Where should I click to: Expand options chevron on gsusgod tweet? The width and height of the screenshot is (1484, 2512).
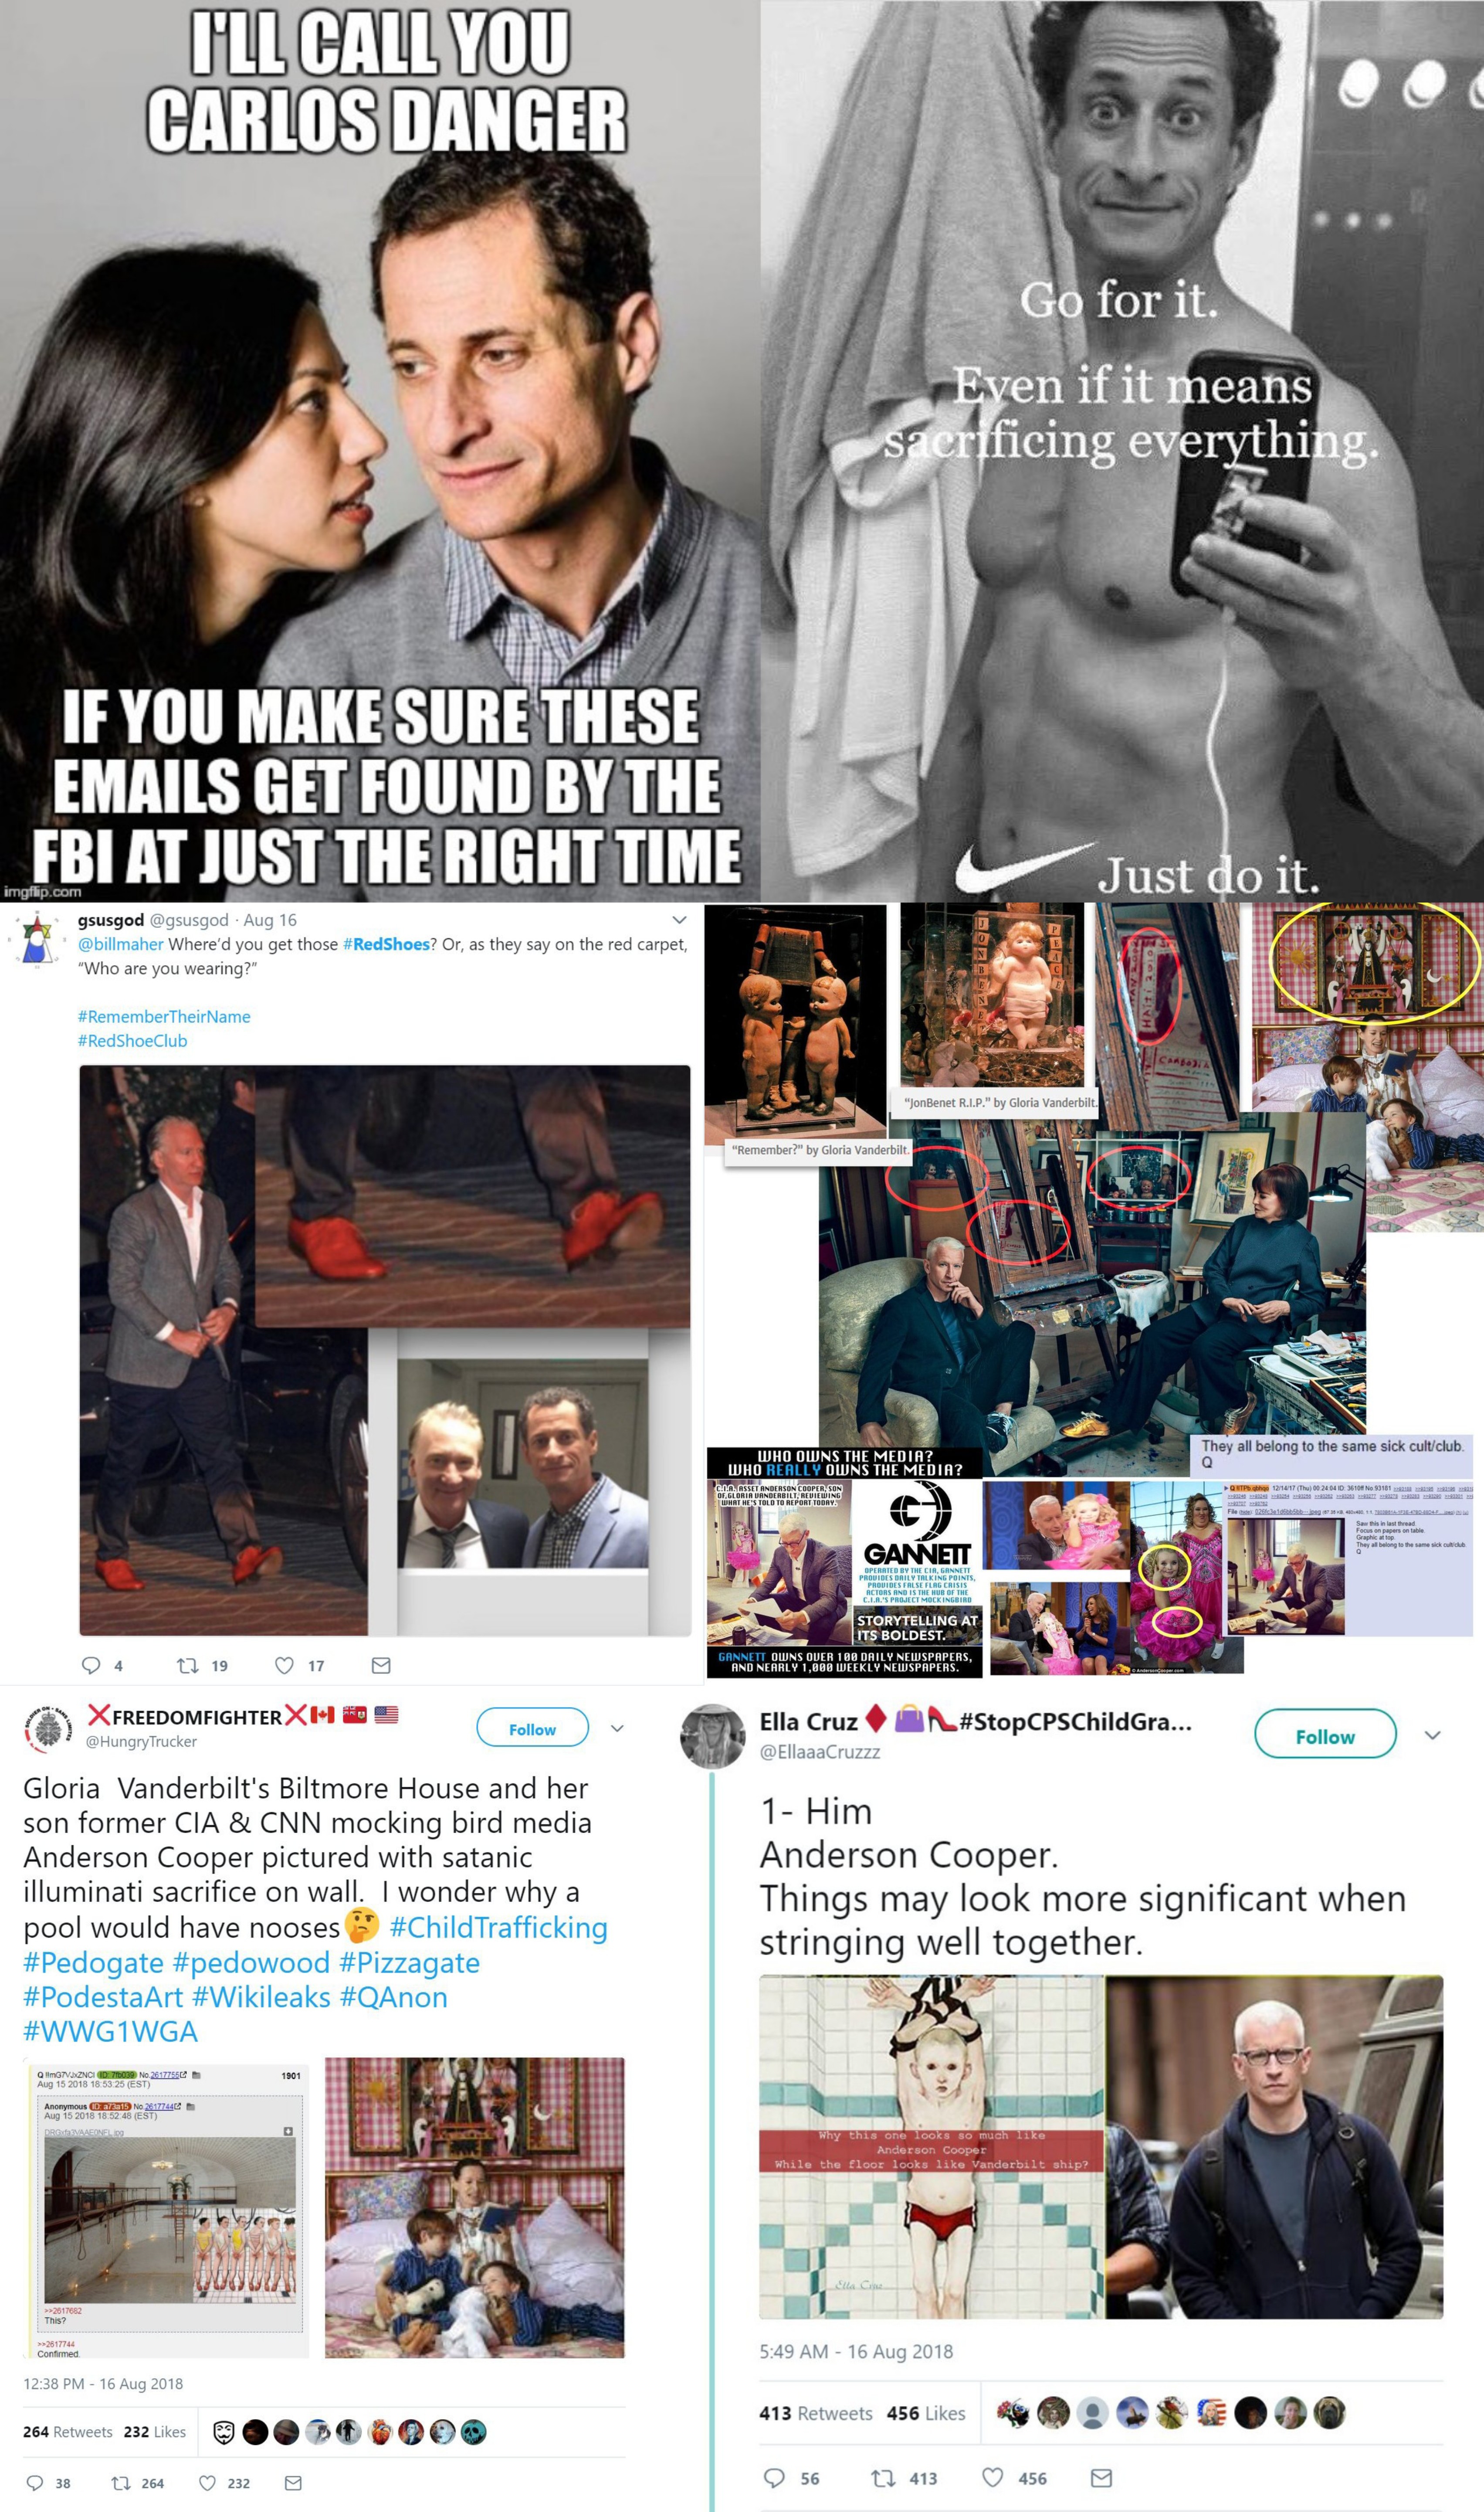pos(679,920)
